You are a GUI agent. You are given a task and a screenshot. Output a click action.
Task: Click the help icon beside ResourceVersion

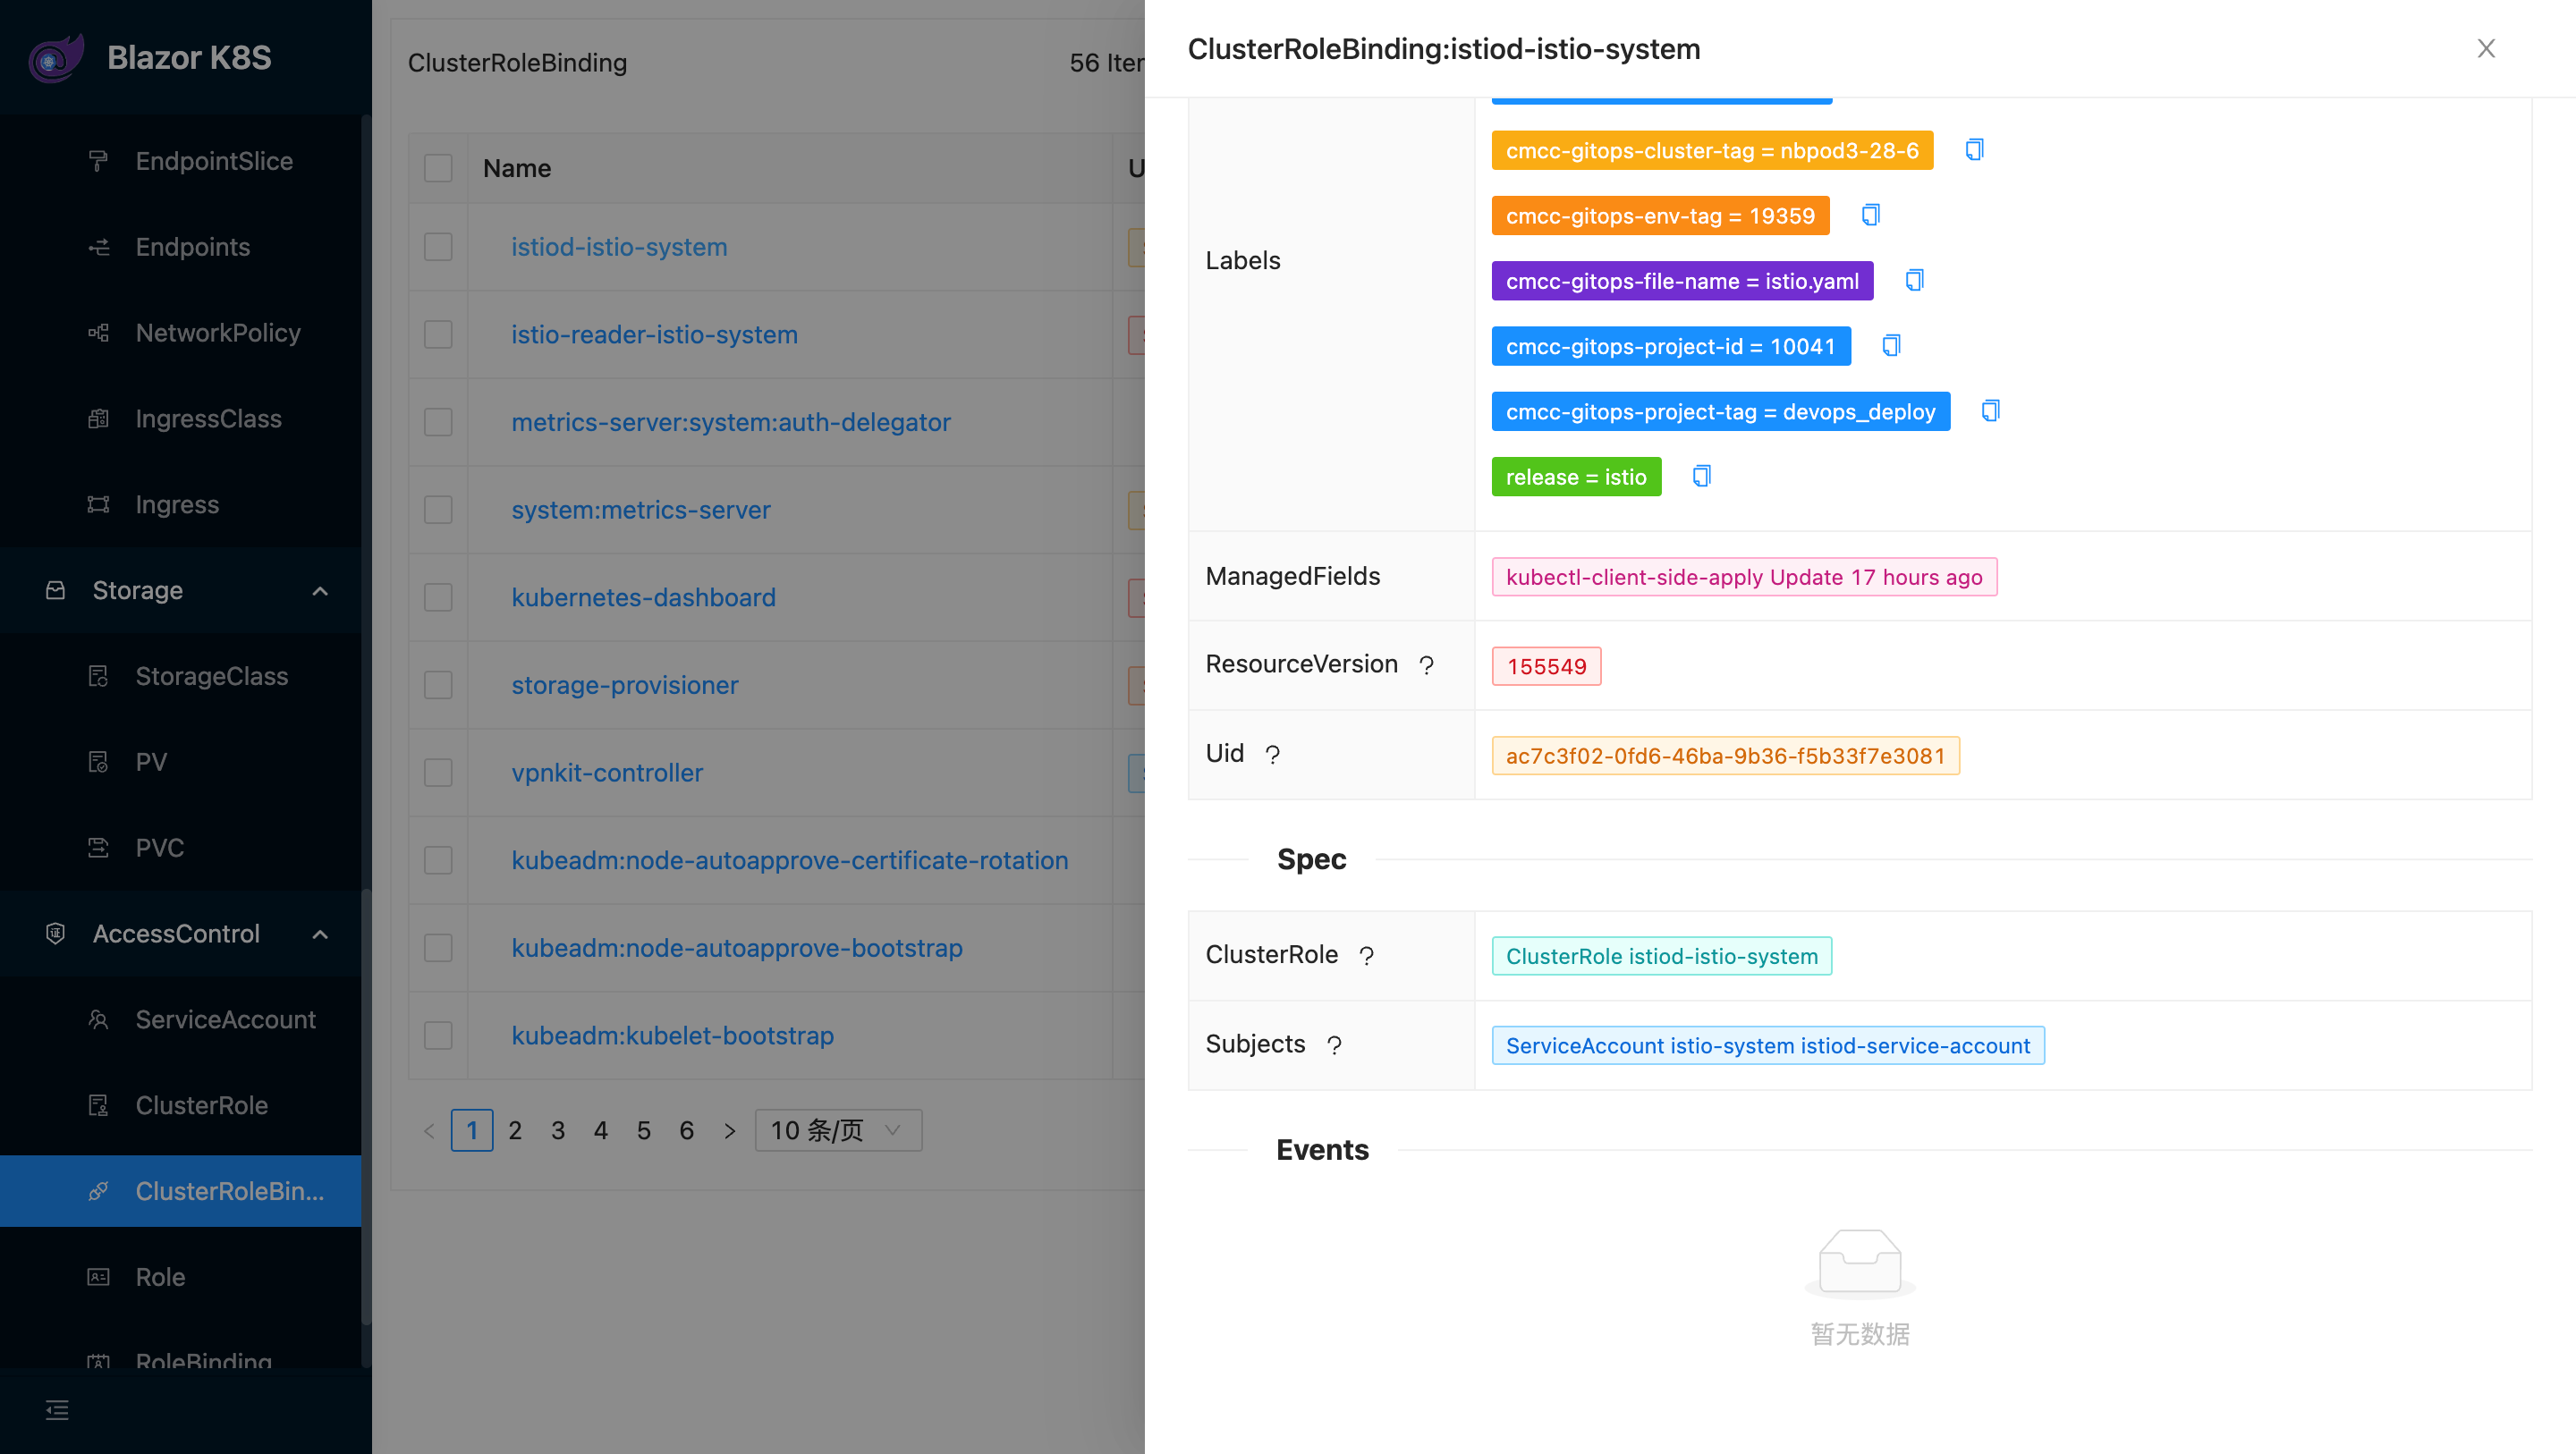click(1426, 666)
